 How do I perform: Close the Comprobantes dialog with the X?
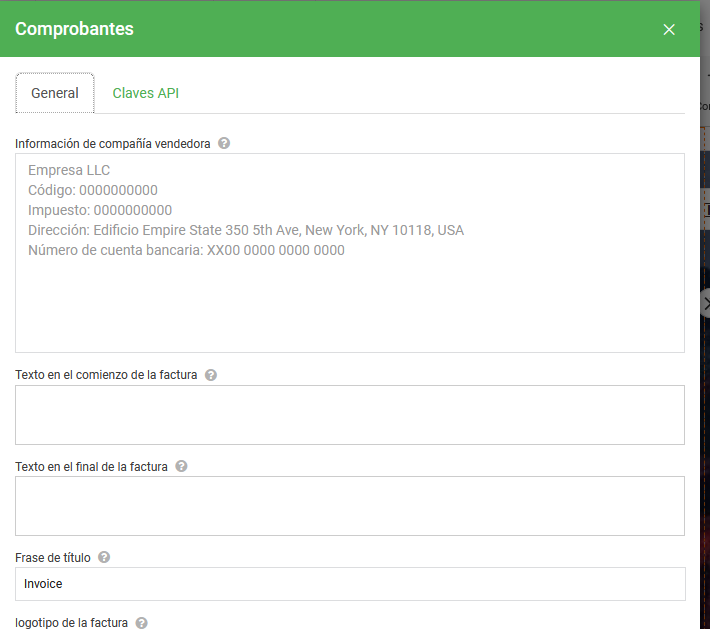click(x=669, y=29)
